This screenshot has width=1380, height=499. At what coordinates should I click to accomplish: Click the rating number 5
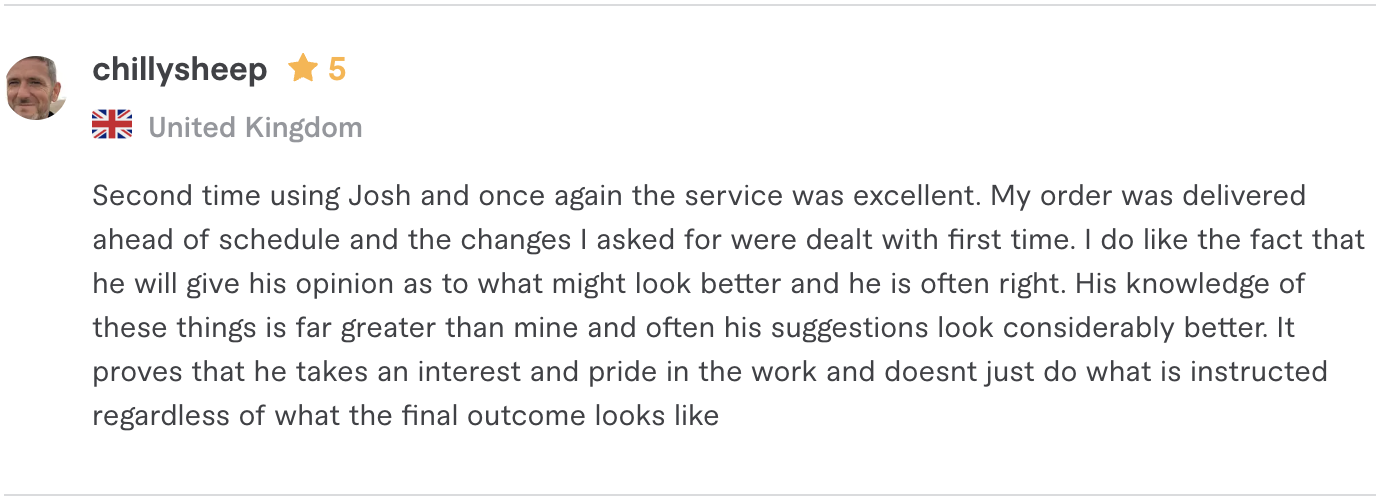click(337, 70)
